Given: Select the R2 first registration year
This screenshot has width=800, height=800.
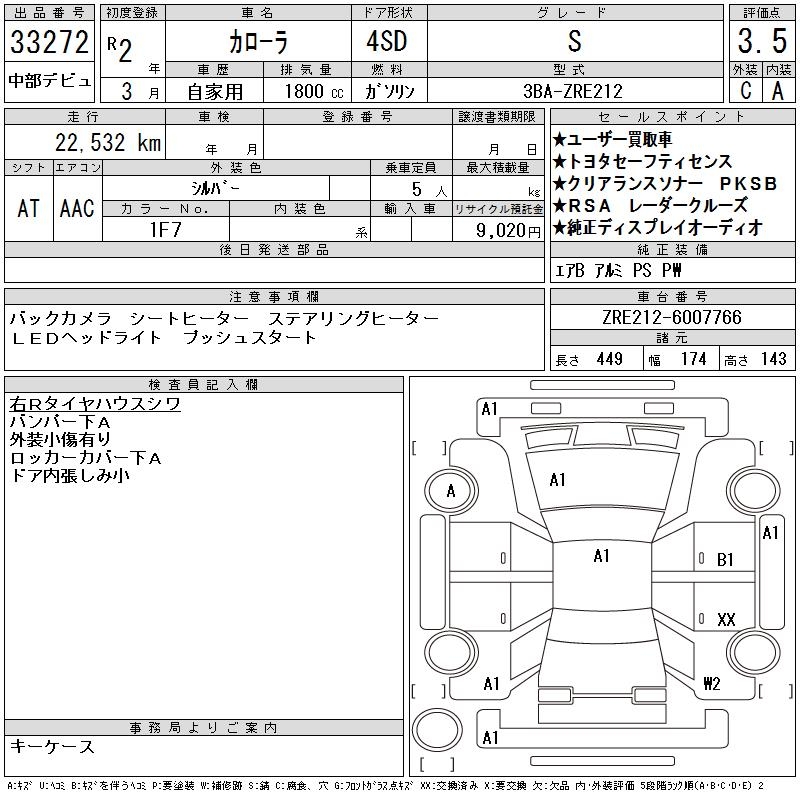Looking at the screenshot, I should click(120, 49).
